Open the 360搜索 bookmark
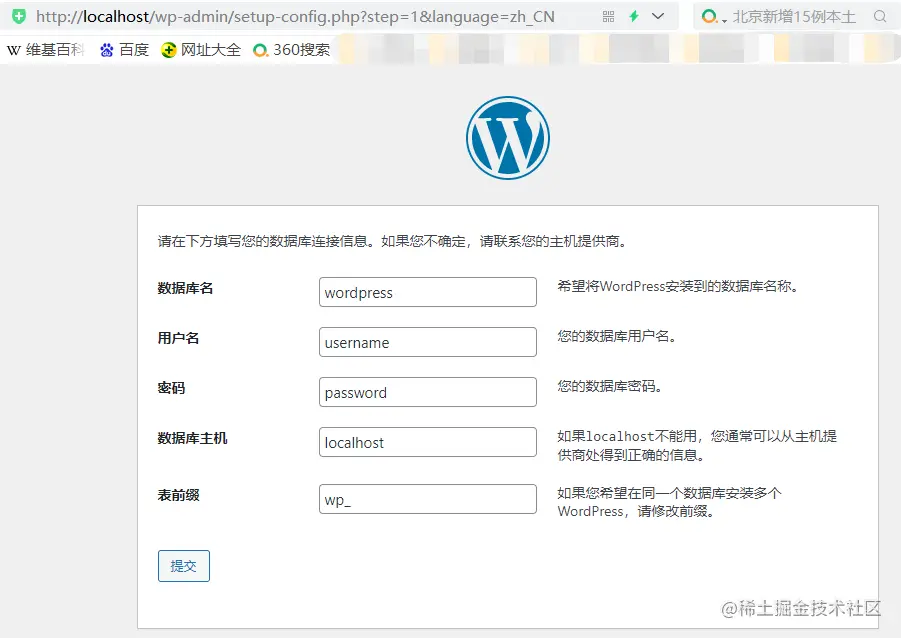 tap(292, 50)
